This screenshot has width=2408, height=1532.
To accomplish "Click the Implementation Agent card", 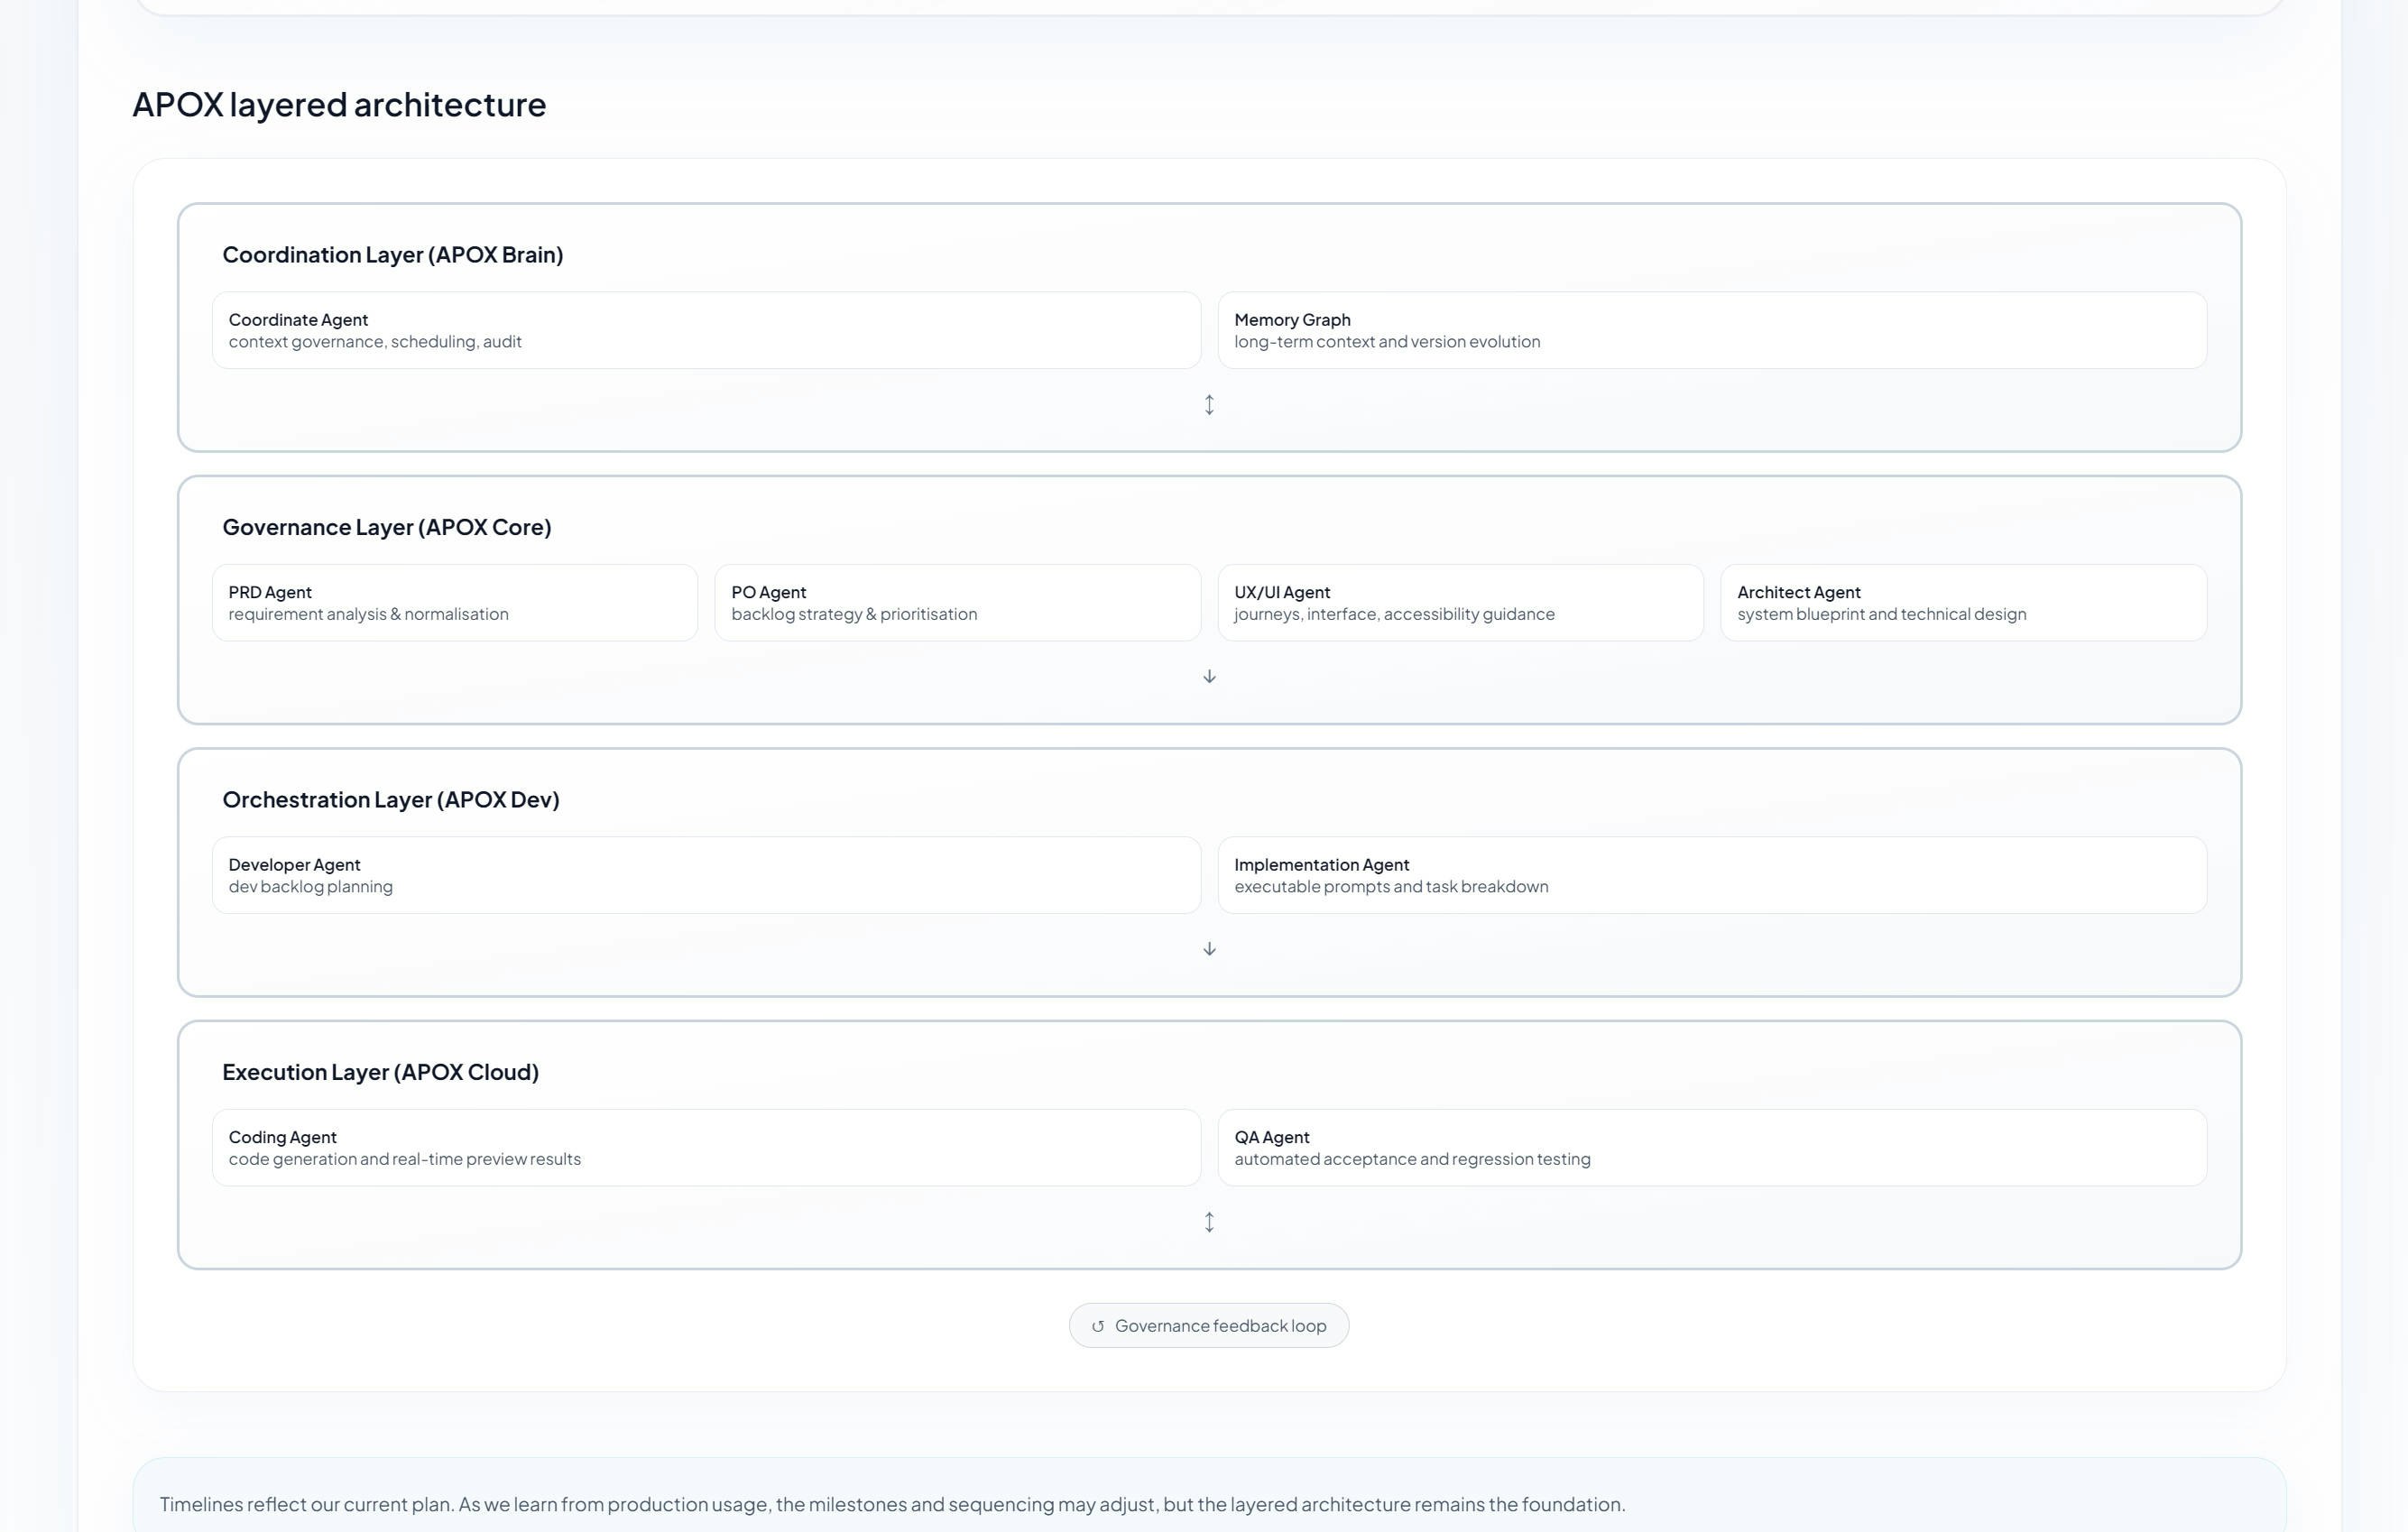I will tap(1711, 875).
